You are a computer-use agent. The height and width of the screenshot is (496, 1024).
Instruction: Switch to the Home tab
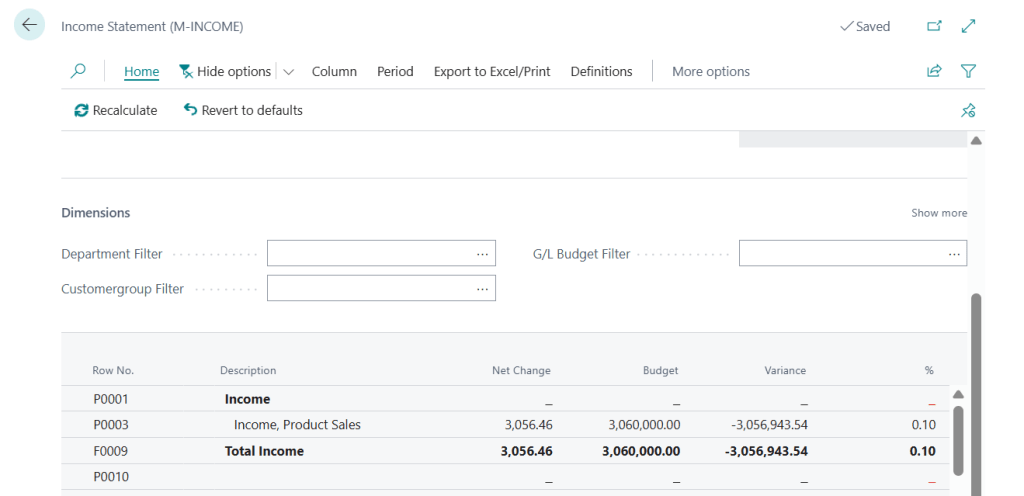(x=142, y=71)
